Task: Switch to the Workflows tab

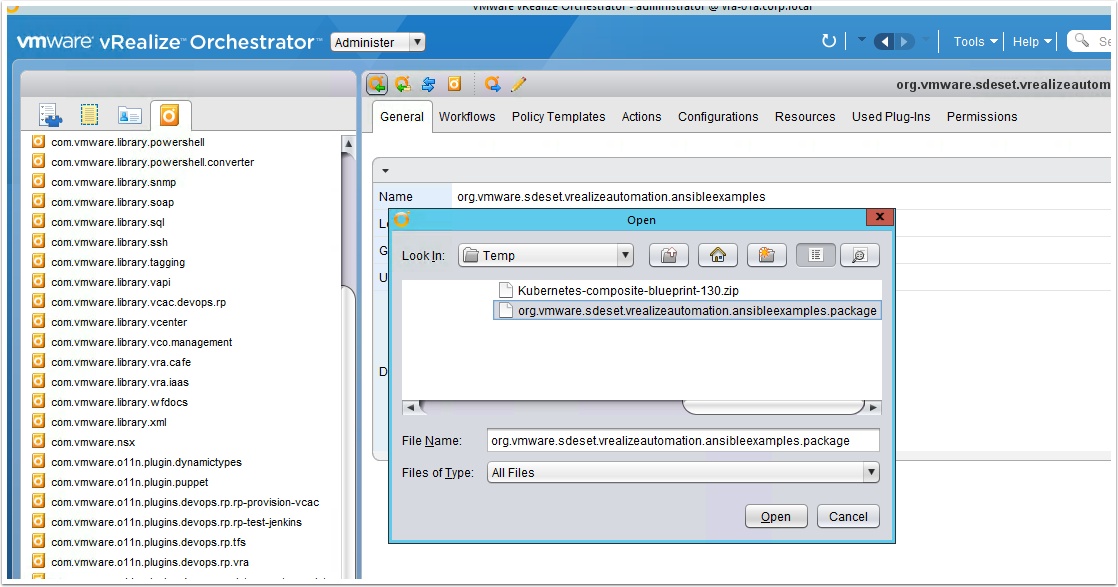Action: 467,116
